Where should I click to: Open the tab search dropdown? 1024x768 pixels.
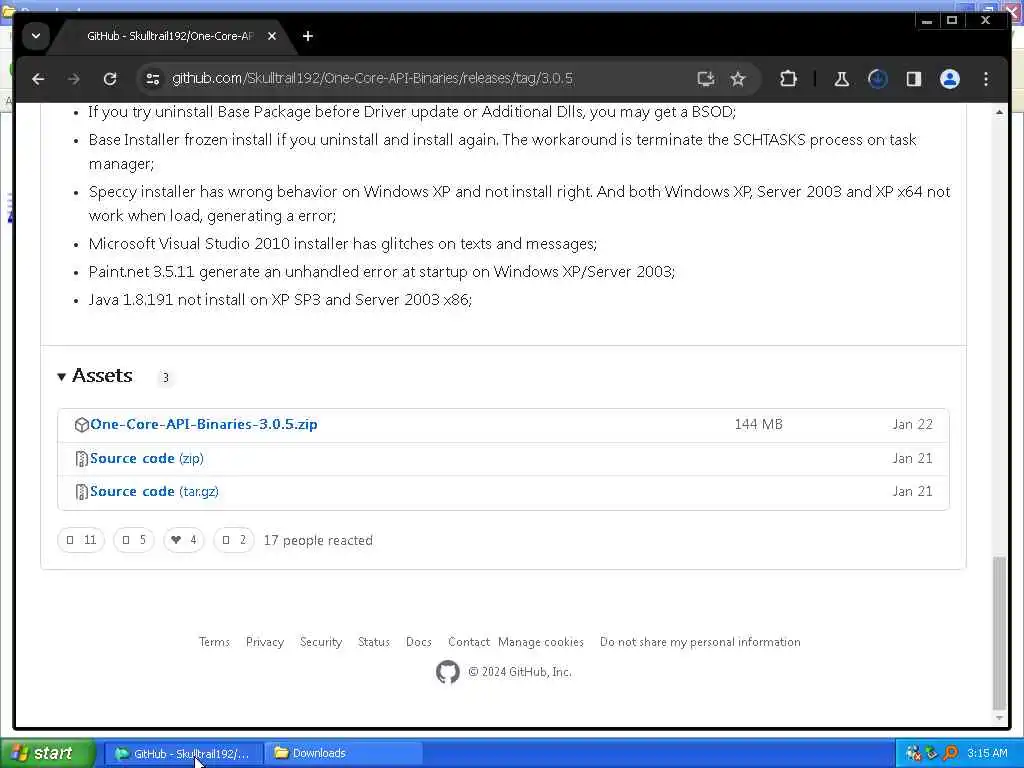36,36
